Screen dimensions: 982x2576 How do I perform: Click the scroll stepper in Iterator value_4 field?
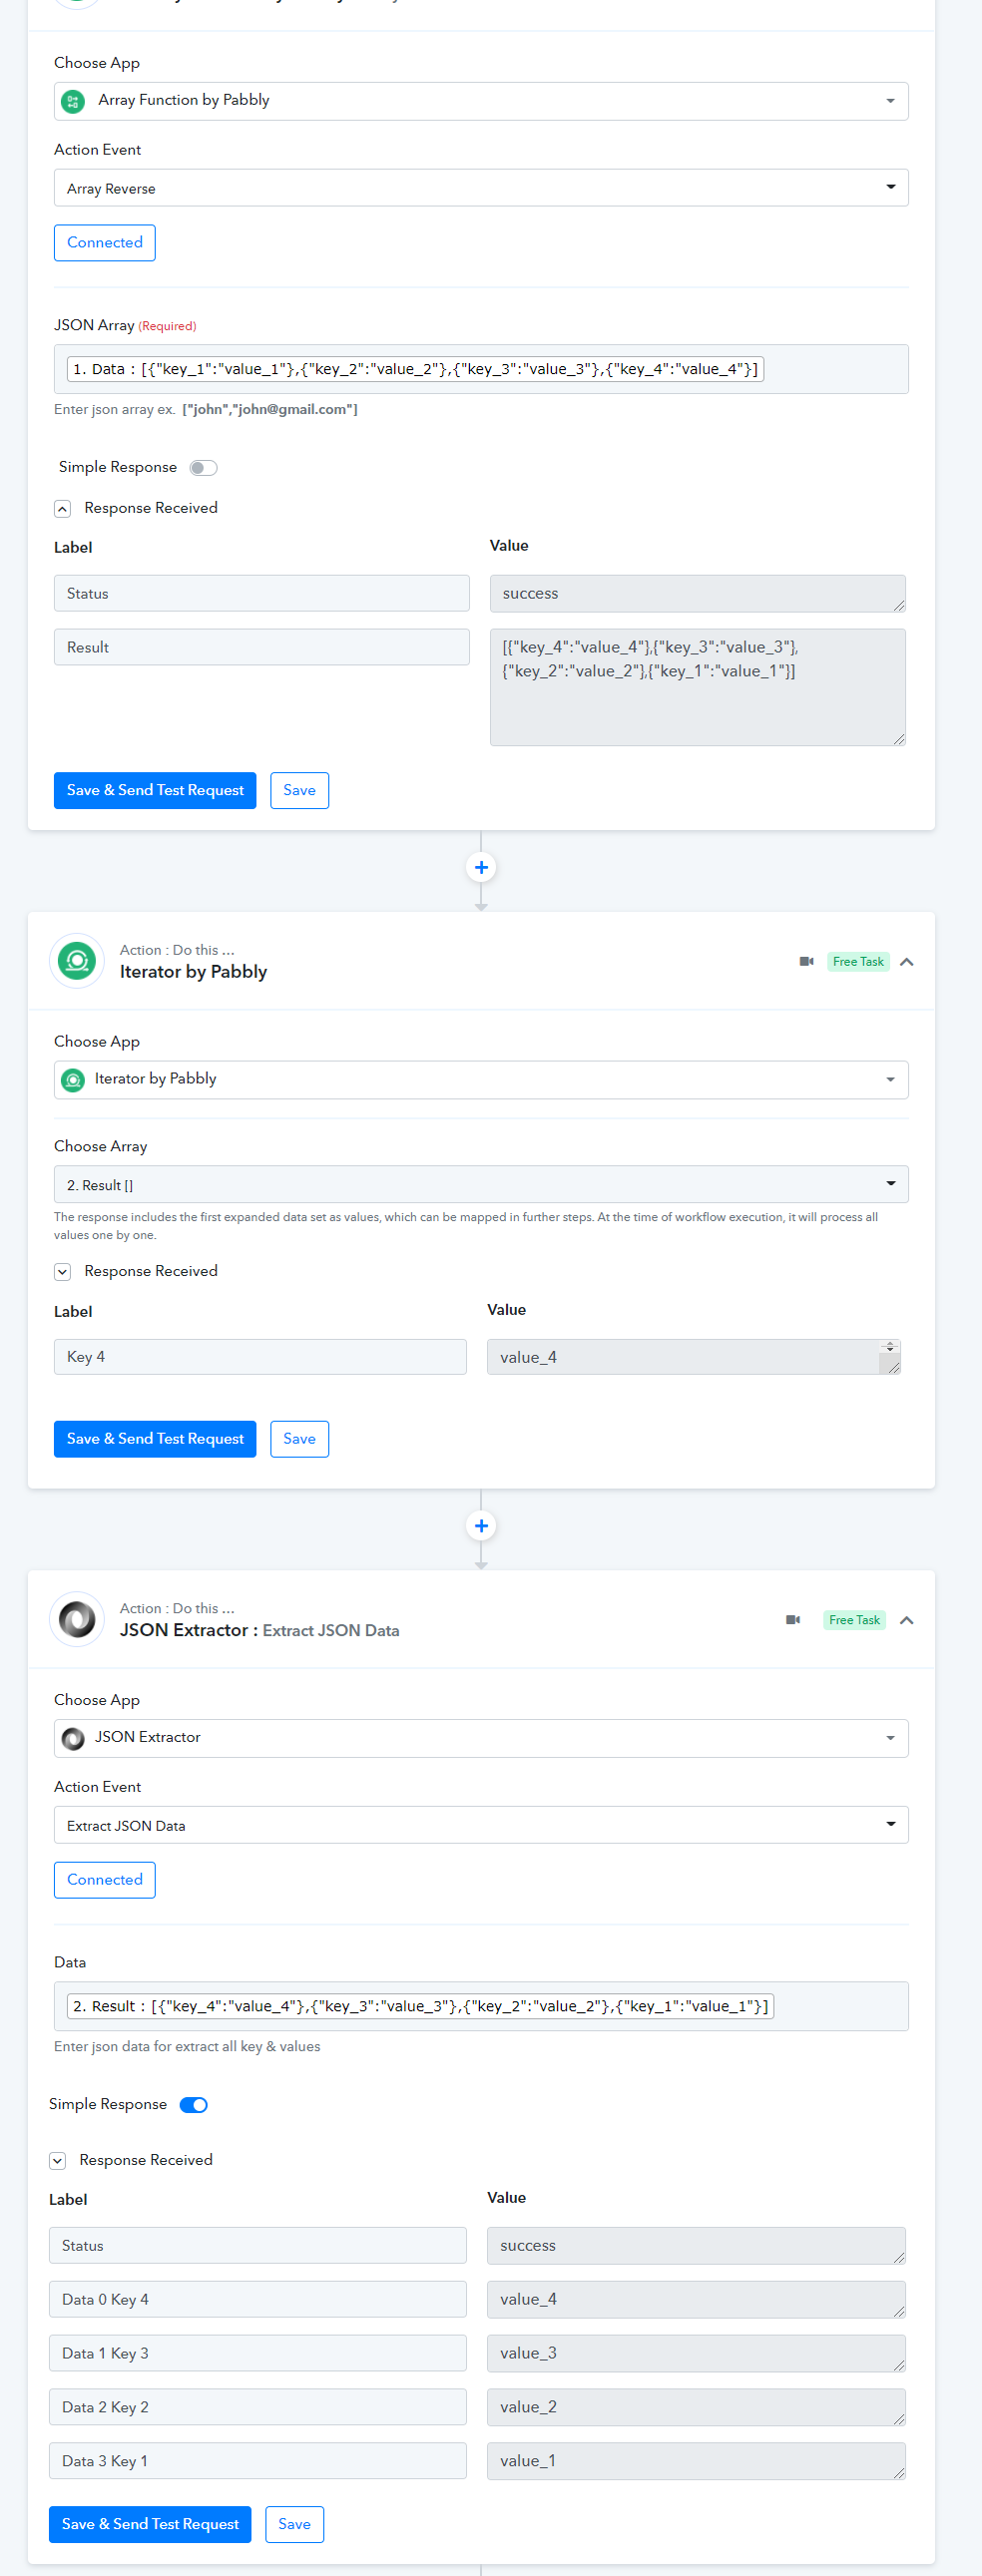[x=890, y=1347]
